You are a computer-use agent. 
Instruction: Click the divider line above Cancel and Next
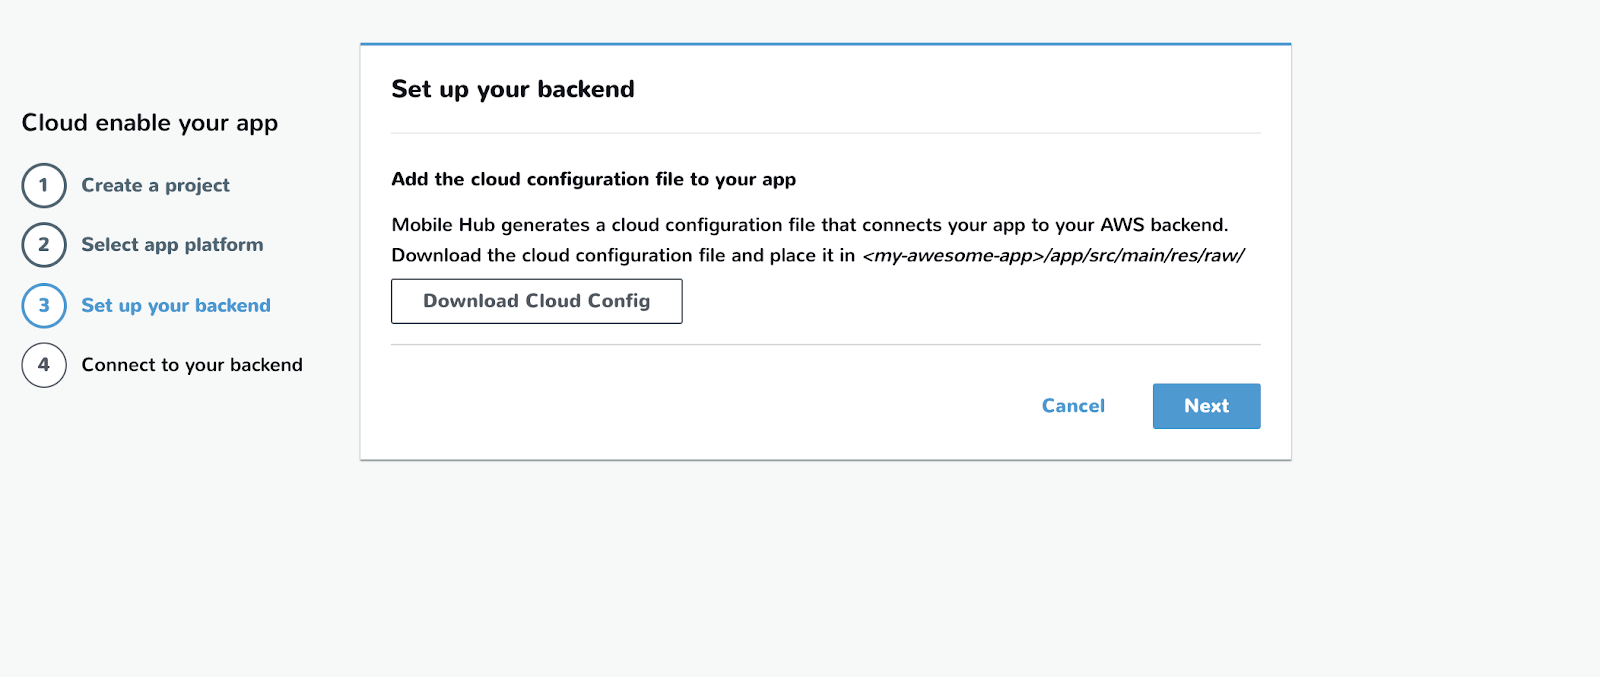click(x=825, y=345)
